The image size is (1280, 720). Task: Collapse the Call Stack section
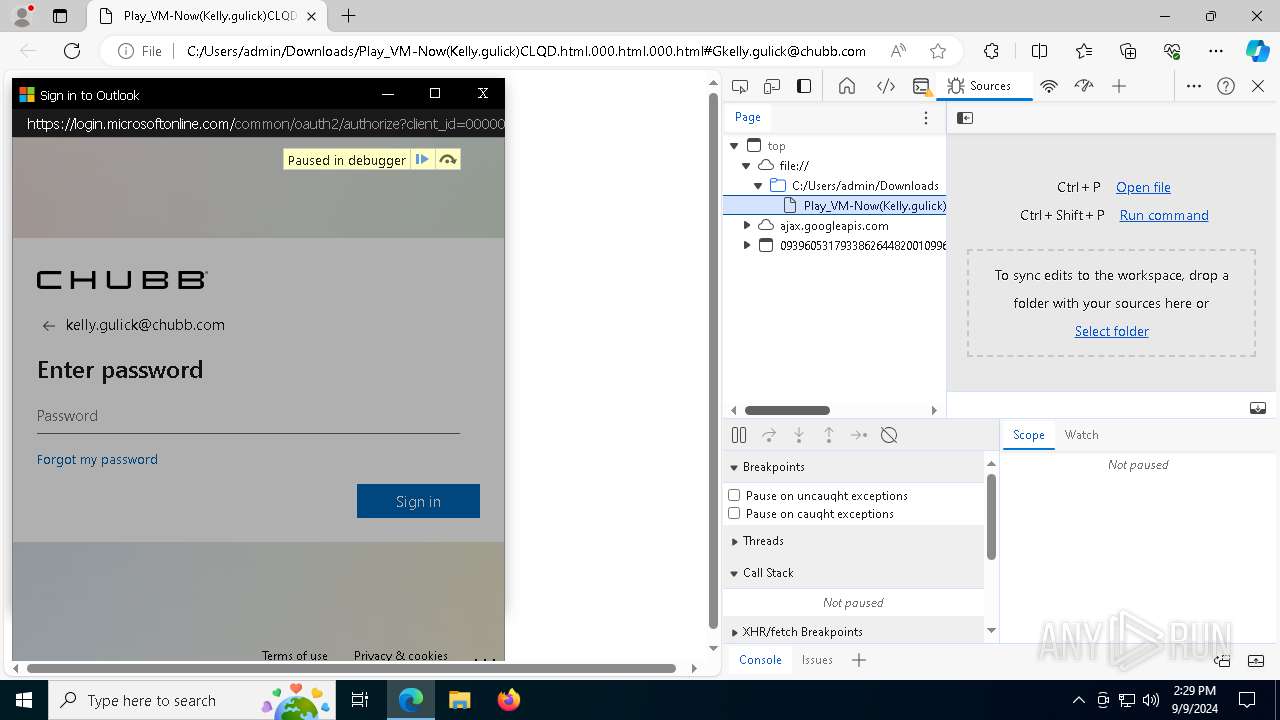[734, 573]
